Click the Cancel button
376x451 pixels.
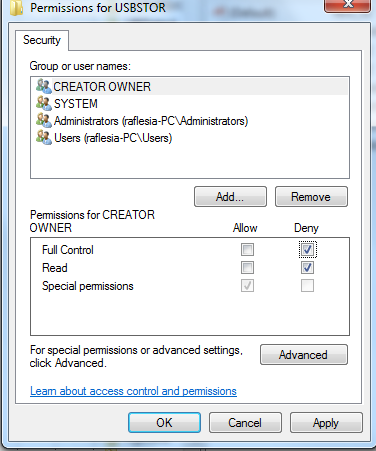pos(245,423)
